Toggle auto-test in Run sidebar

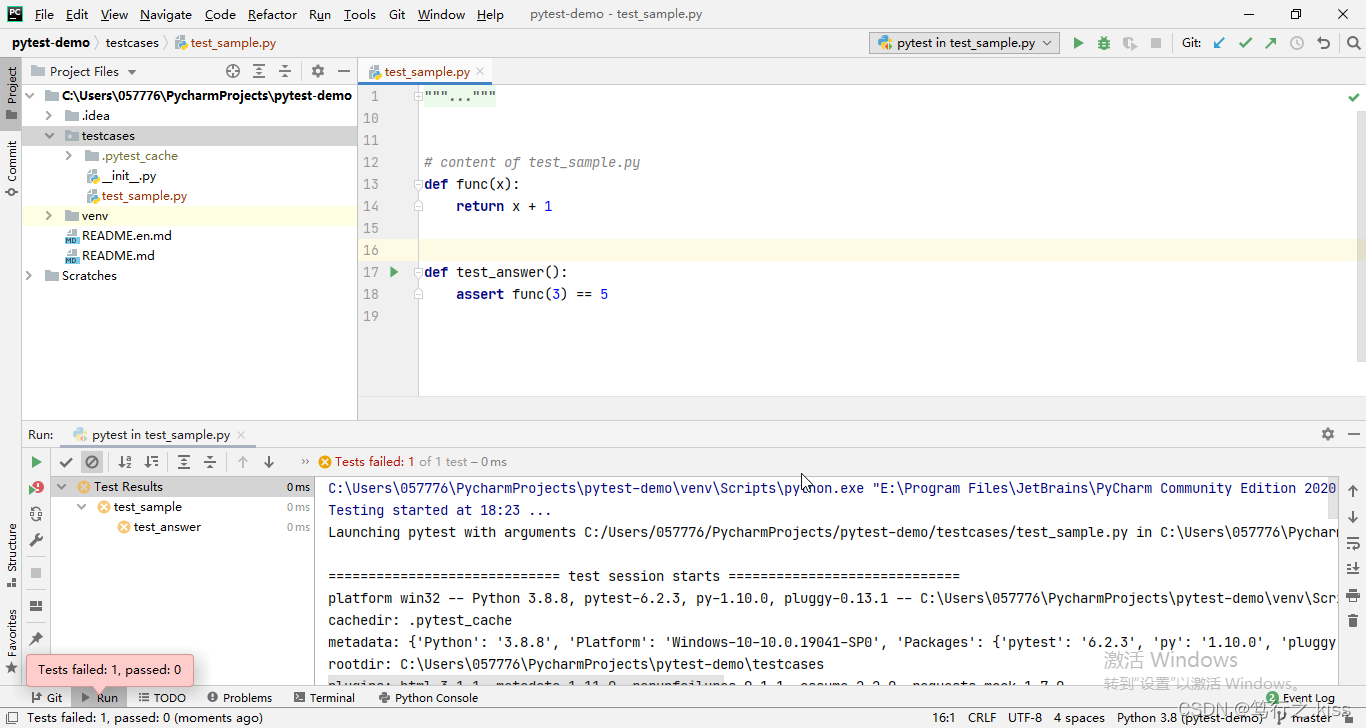coord(36,514)
